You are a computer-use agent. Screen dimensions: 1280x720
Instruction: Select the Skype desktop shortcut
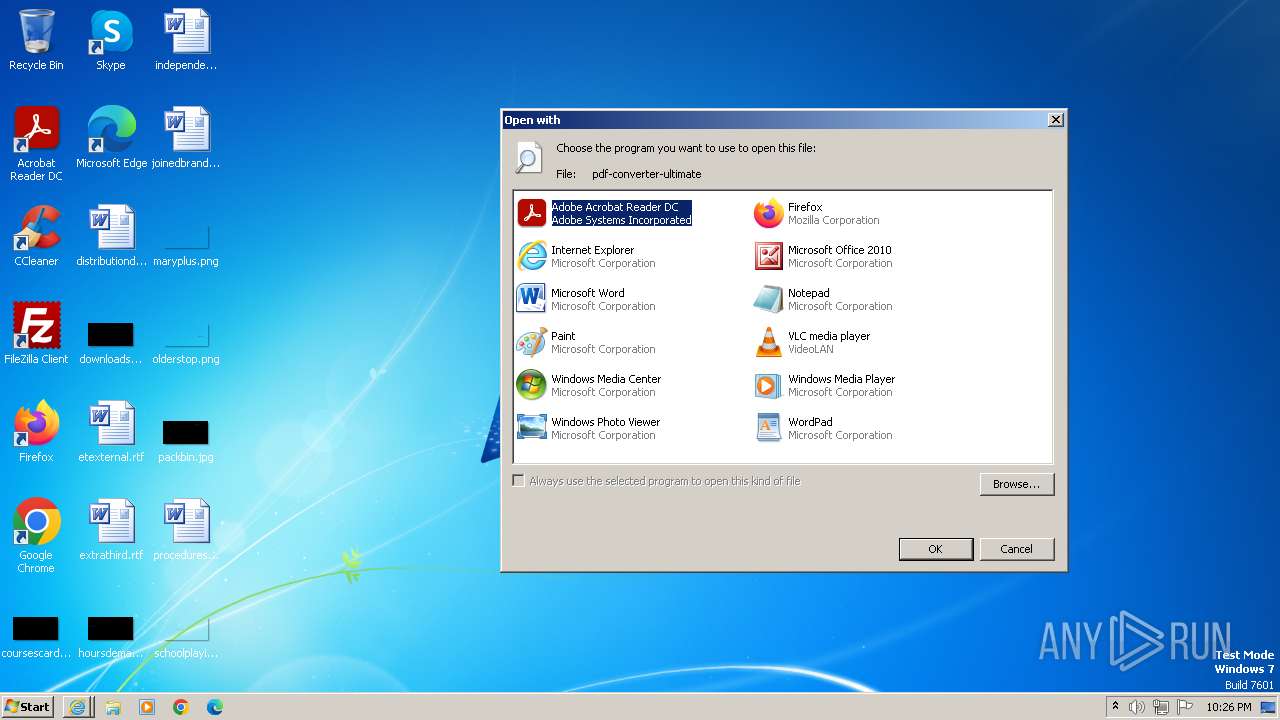click(x=110, y=40)
